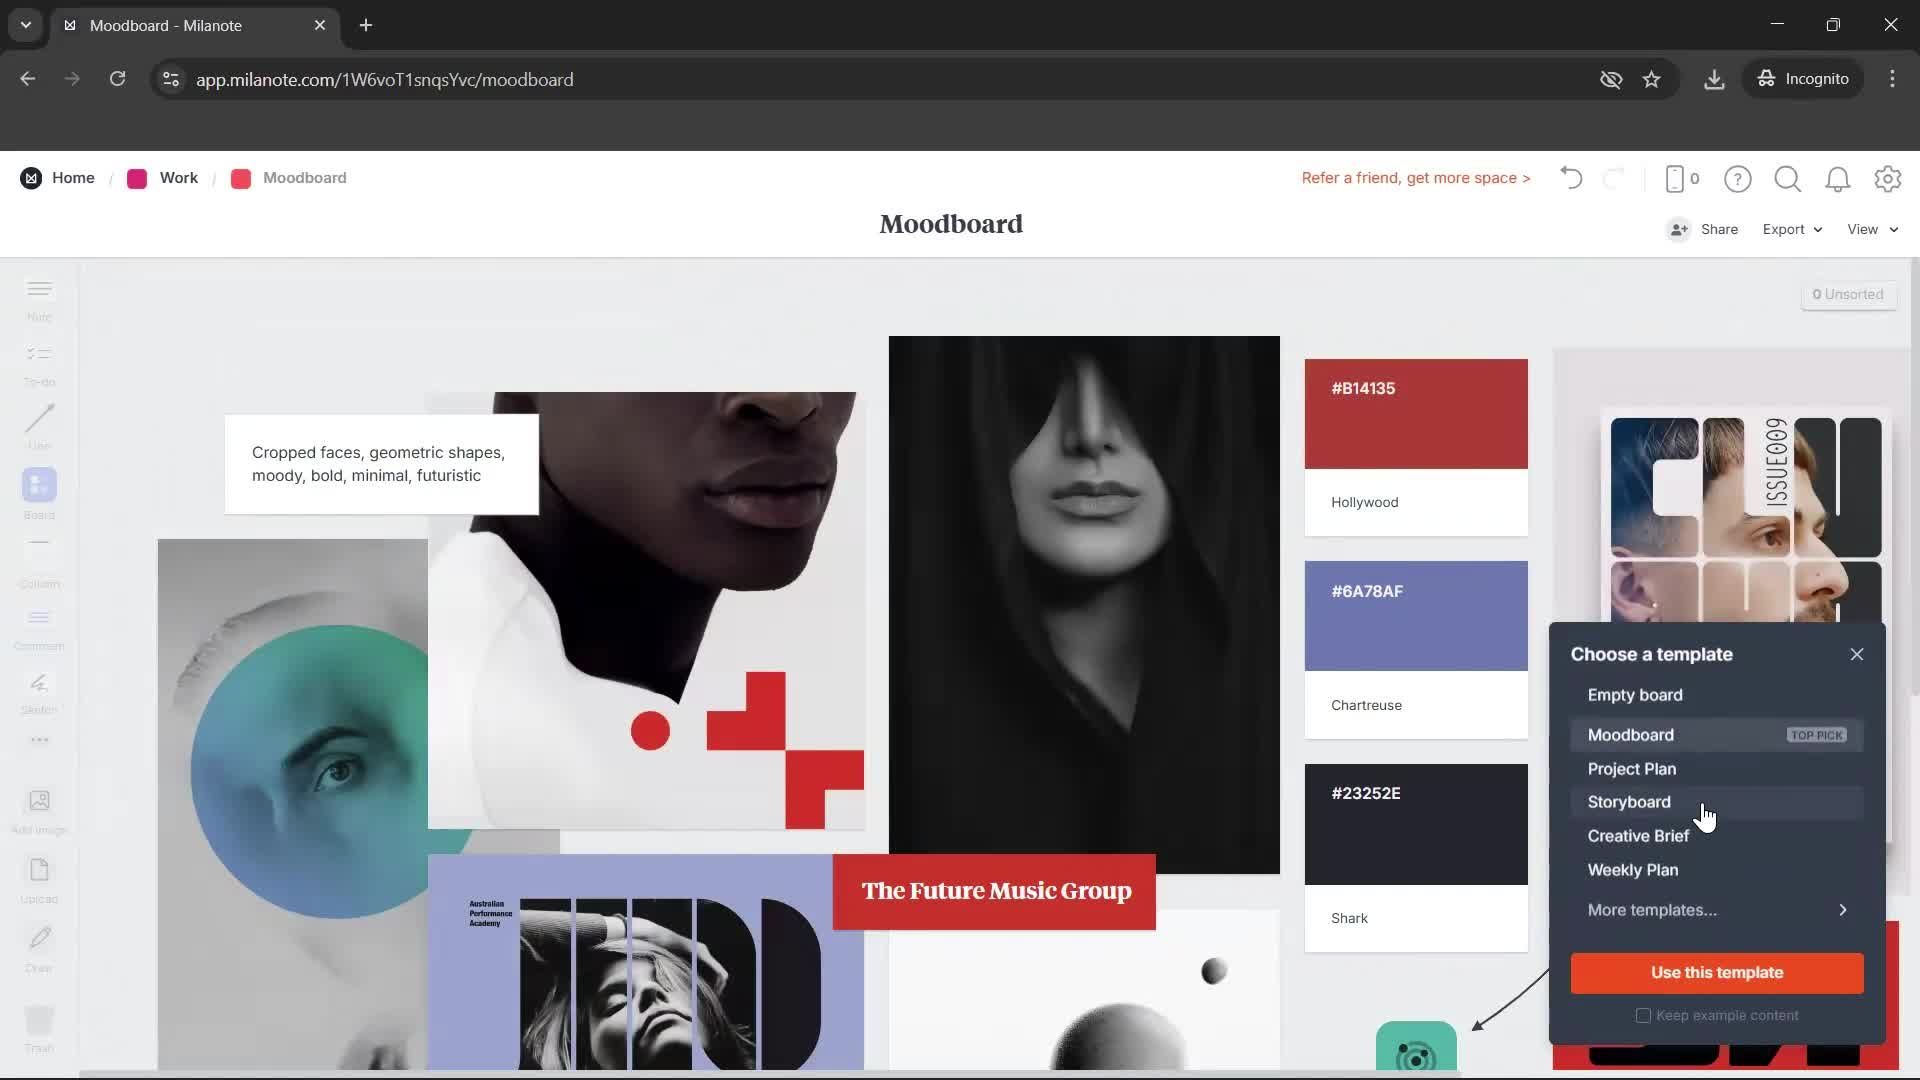Image resolution: width=1920 pixels, height=1080 pixels.
Task: Toggle the notifications bell
Action: point(1837,178)
